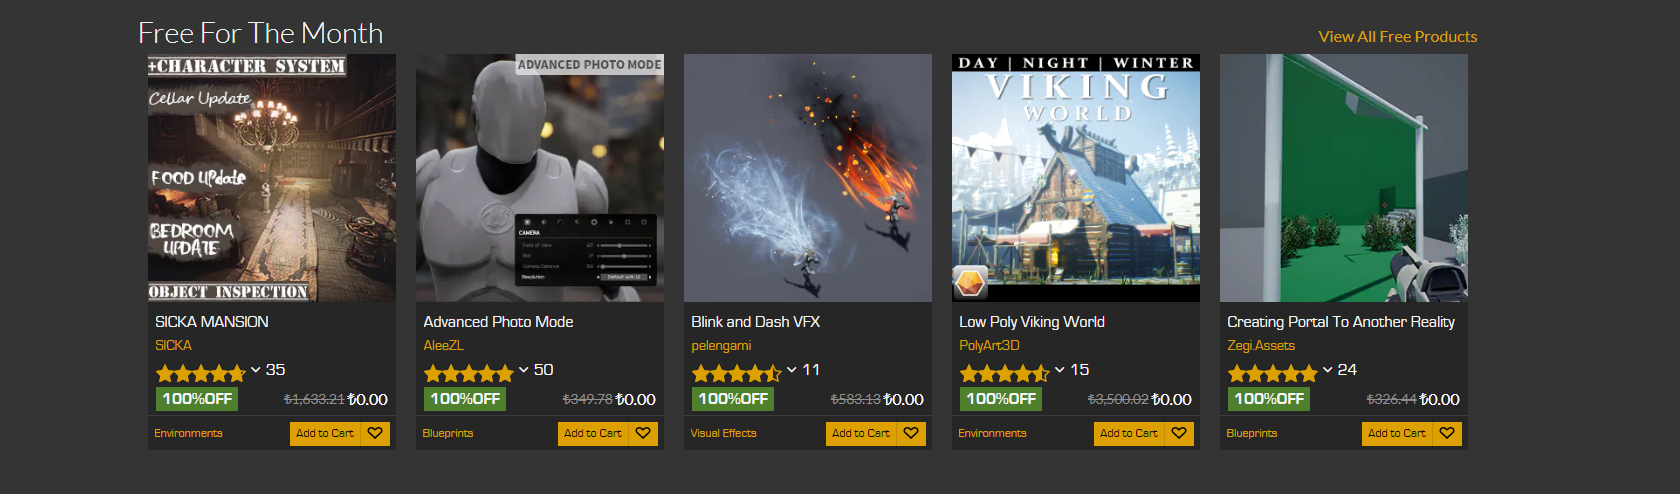Heart icon for Creating Portal To Another Reality
Viewport: 1680px width, 494px height.
click(x=1447, y=433)
